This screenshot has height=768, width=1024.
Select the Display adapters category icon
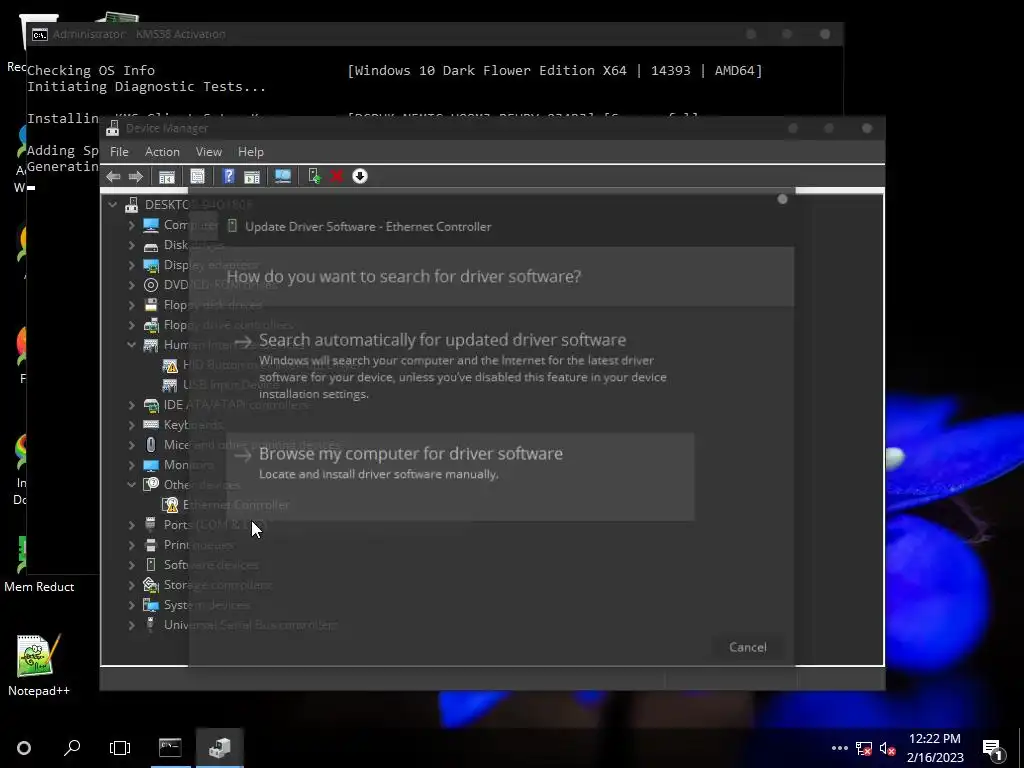151,265
